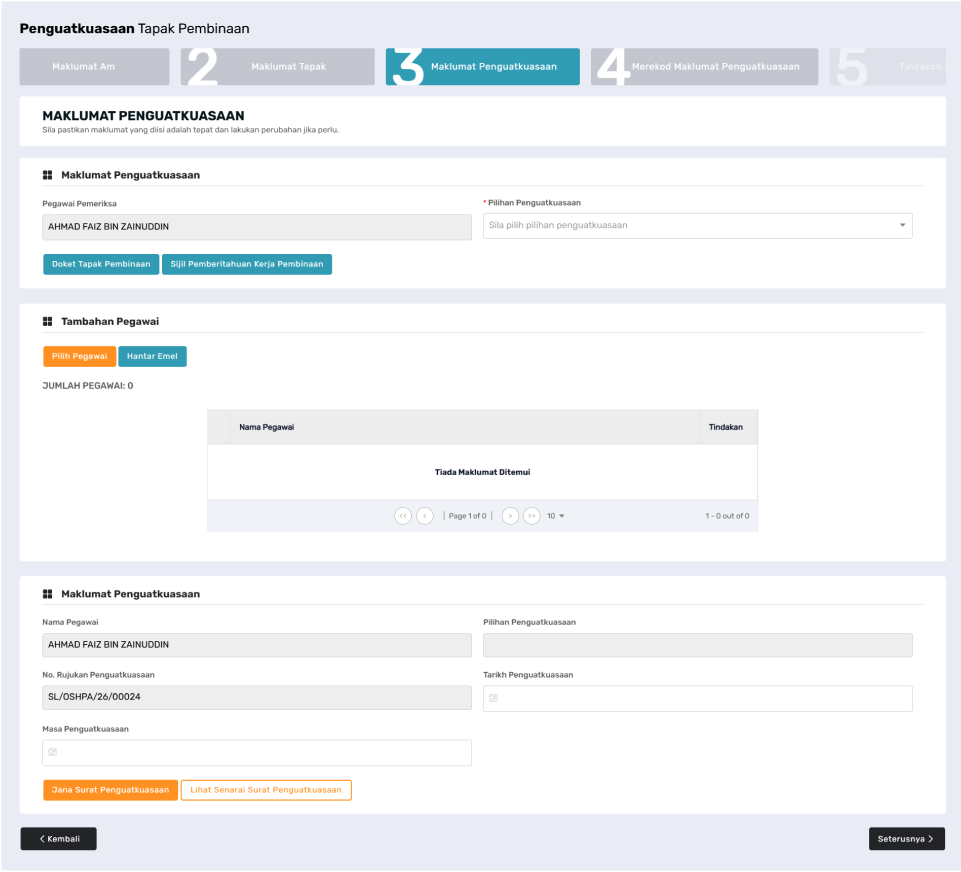
Task: Go to last page in pagination
Action: (531, 516)
